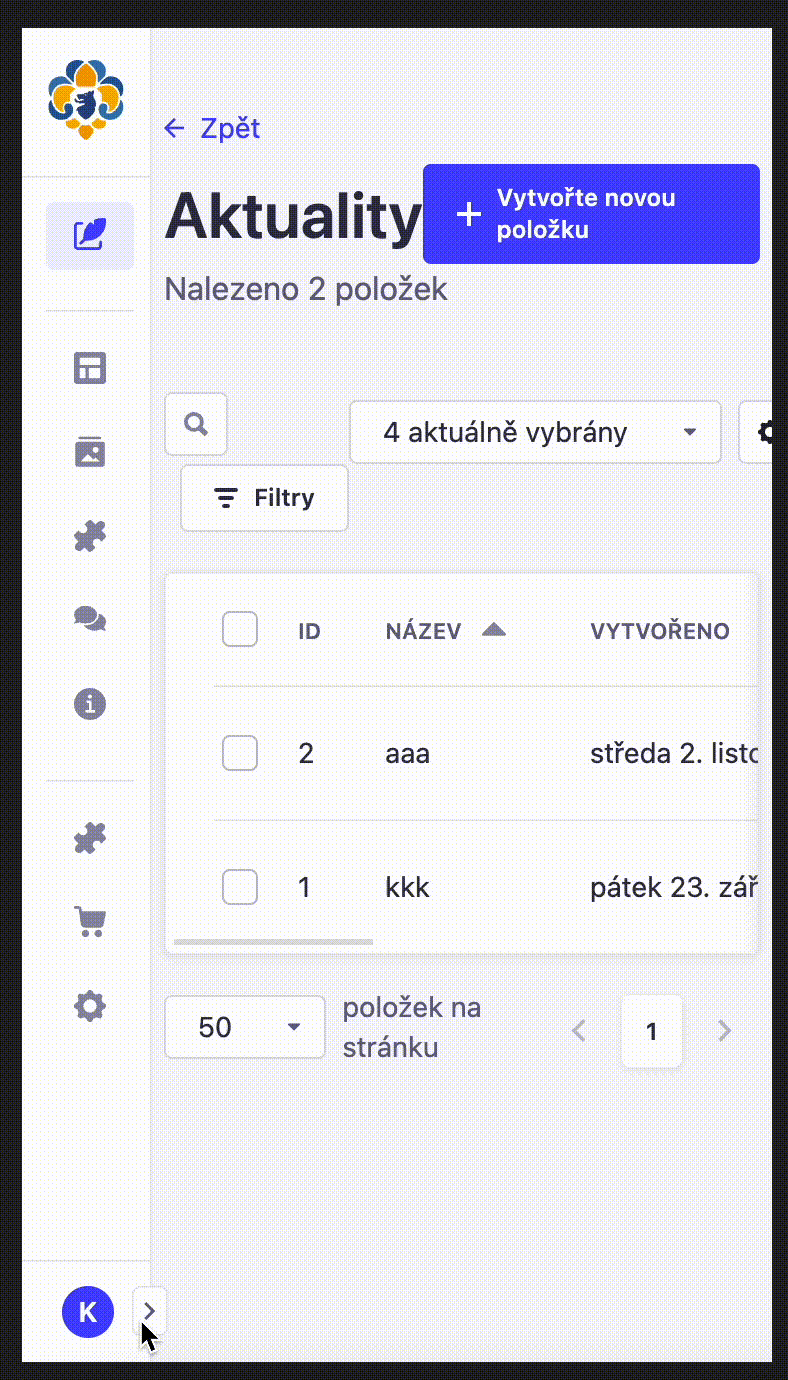The image size is (788, 1380).
Task: Expand the sidebar with chevron arrow
Action: (x=150, y=1311)
